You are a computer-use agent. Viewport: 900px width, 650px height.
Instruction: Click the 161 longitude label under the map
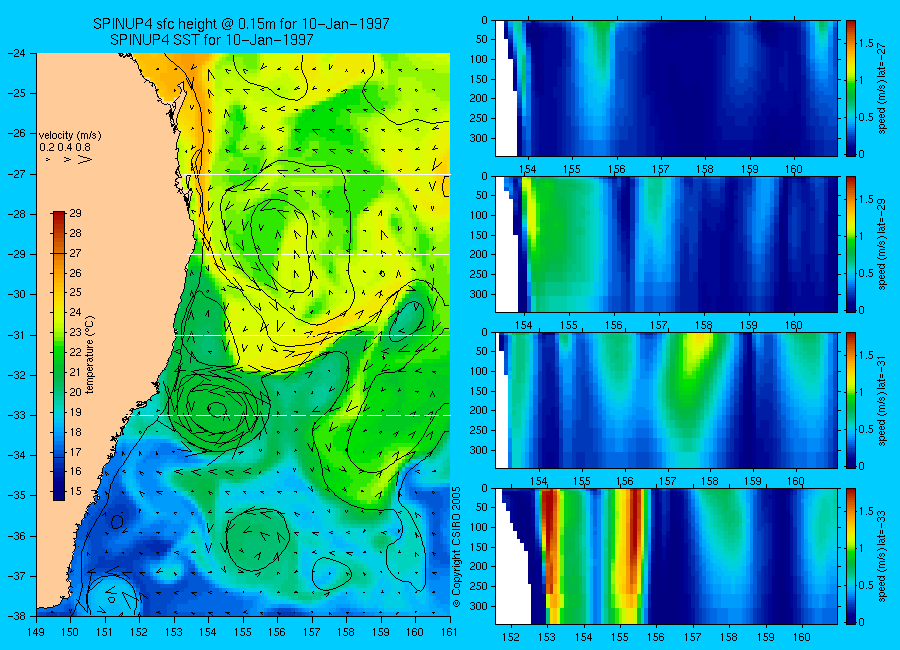449,632
